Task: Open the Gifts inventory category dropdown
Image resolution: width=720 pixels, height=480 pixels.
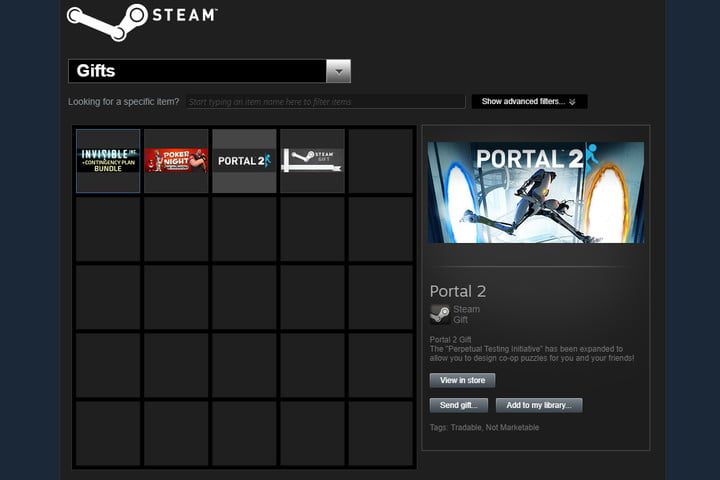Action: [197, 71]
